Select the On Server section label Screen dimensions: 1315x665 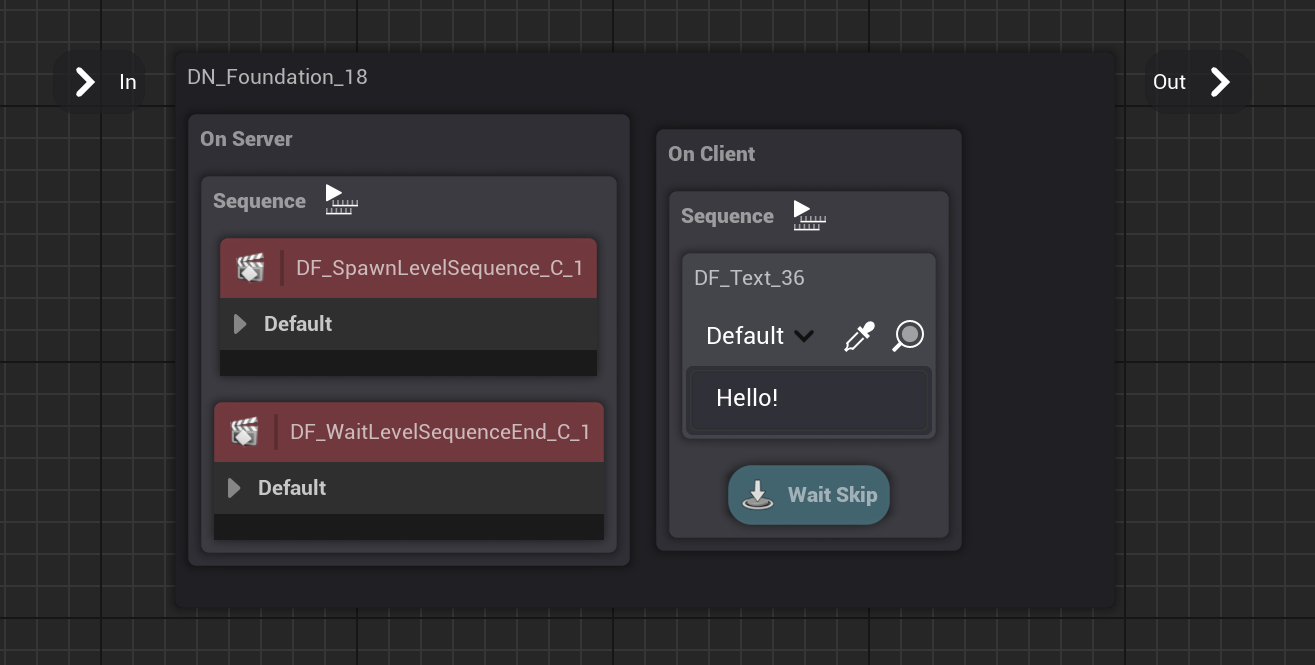pos(246,139)
